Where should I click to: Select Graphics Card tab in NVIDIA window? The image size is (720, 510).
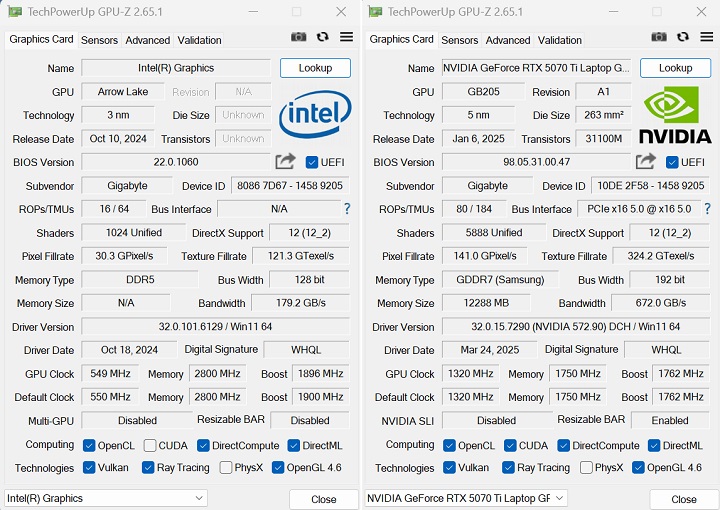tap(401, 39)
